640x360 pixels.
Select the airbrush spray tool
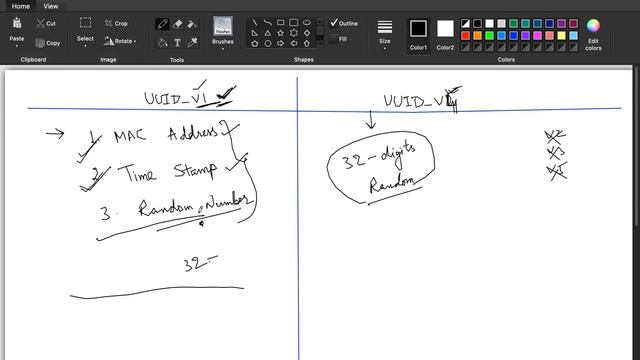[x=192, y=24]
